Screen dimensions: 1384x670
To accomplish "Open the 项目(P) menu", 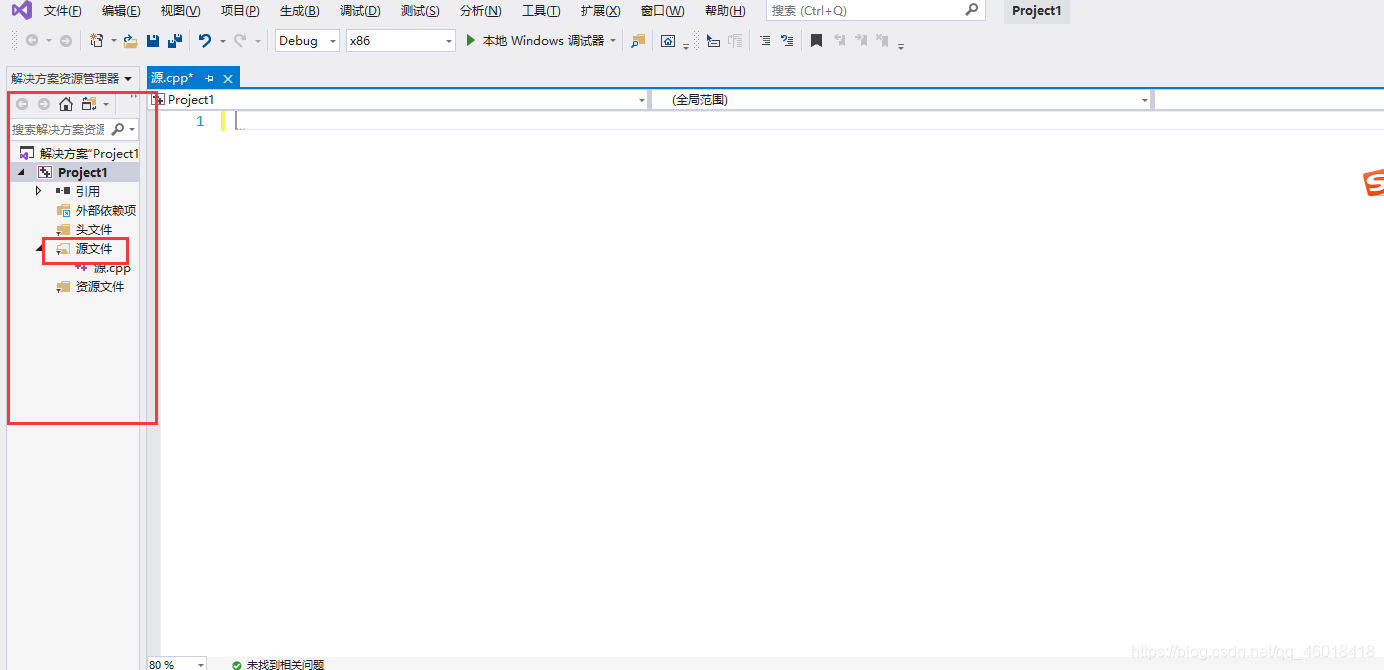I will click(x=240, y=11).
